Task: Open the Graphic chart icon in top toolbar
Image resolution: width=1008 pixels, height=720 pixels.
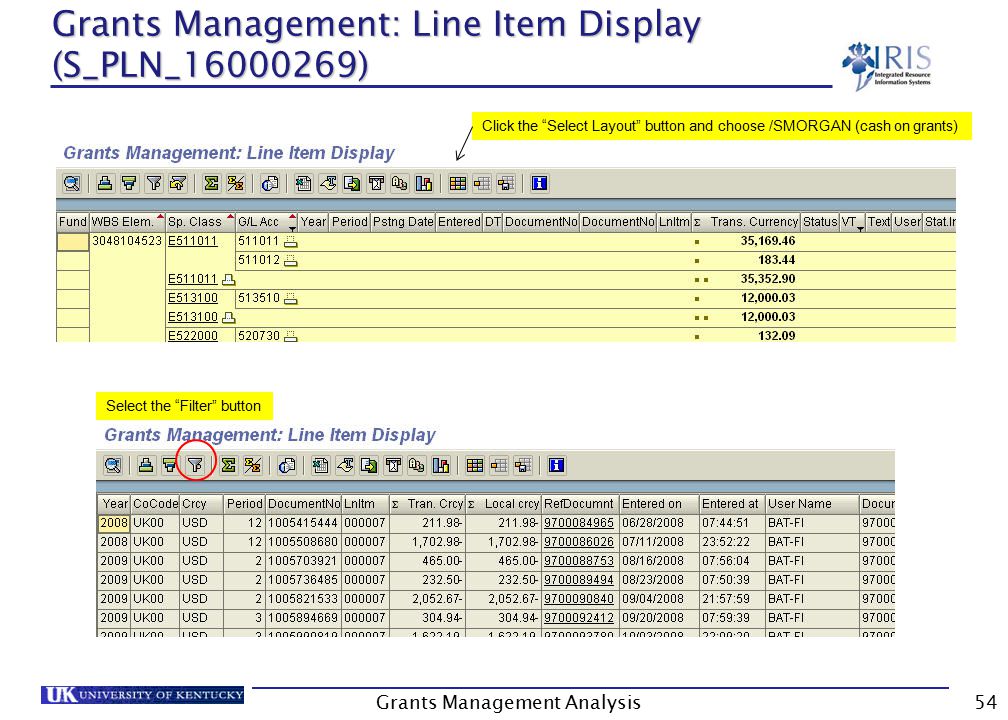Action: pyautogui.click(x=424, y=183)
